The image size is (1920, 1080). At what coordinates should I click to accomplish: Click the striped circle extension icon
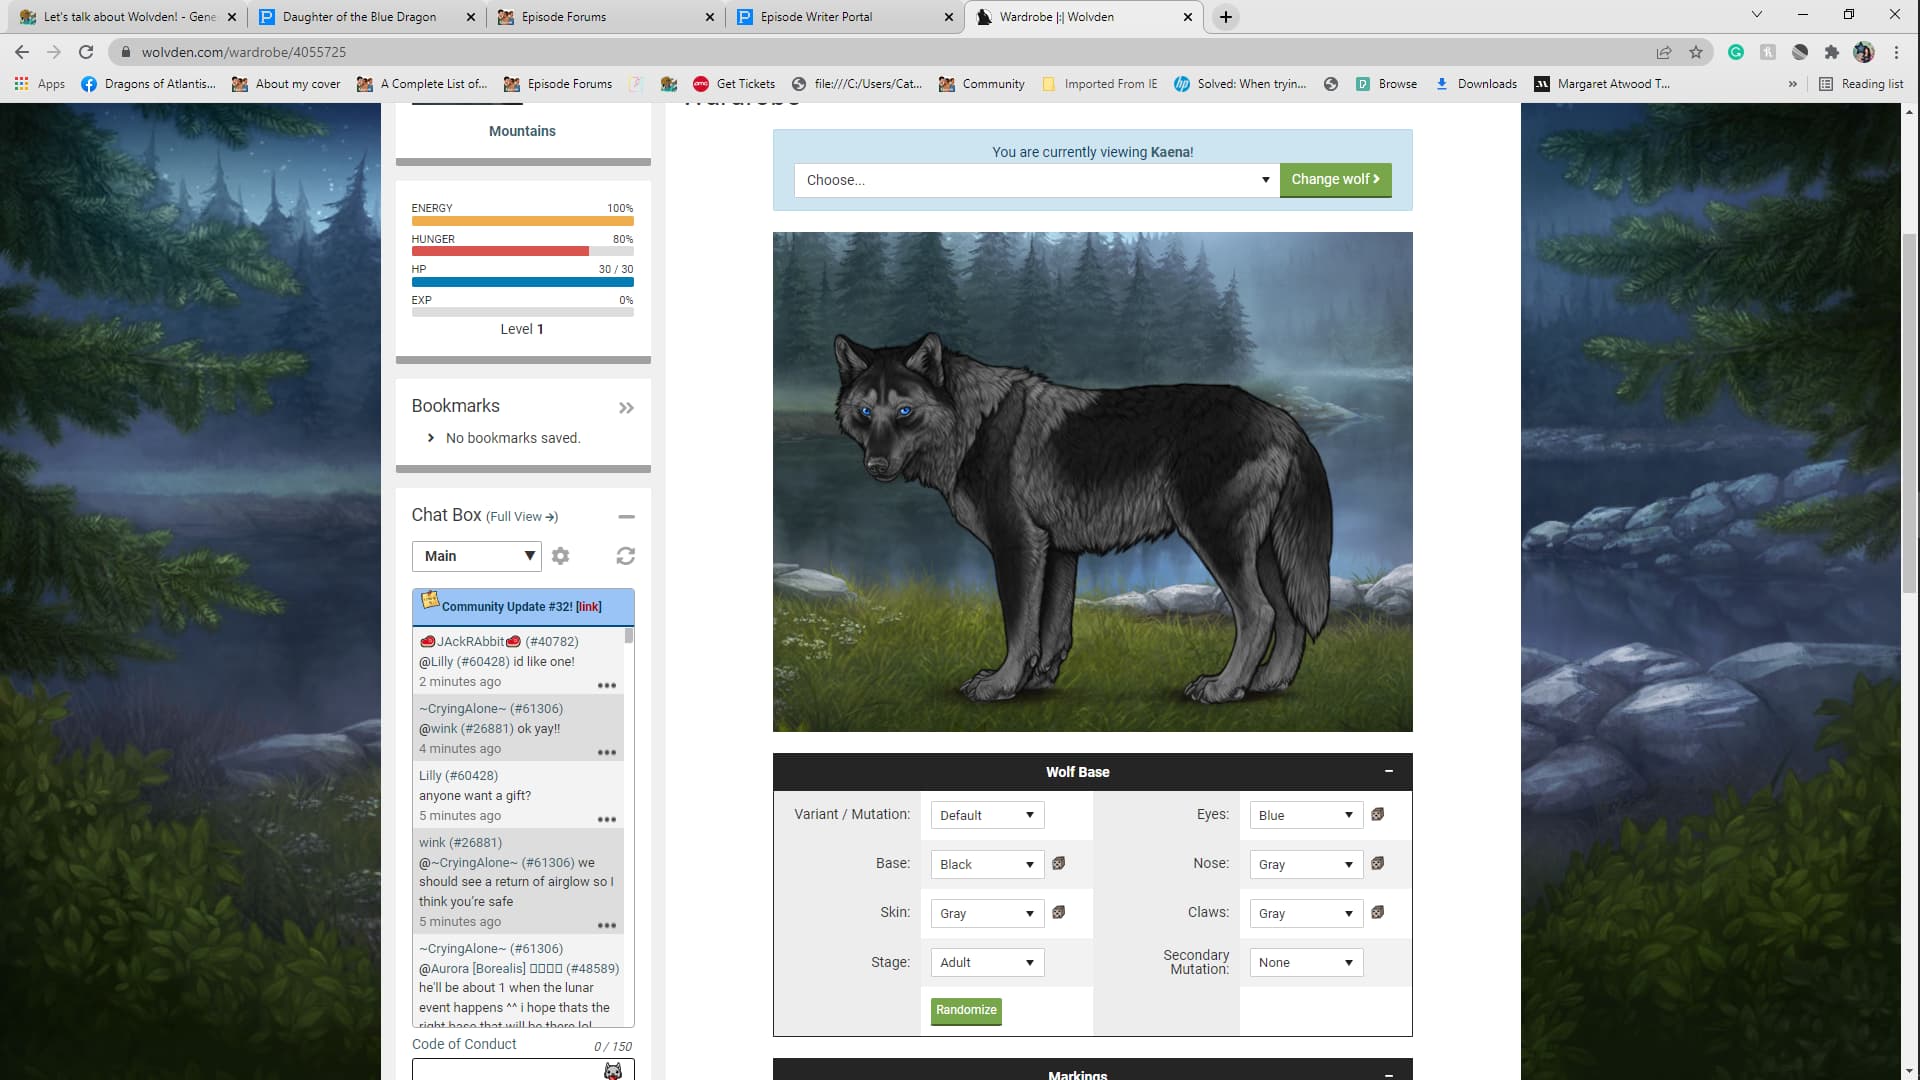coord(1800,52)
